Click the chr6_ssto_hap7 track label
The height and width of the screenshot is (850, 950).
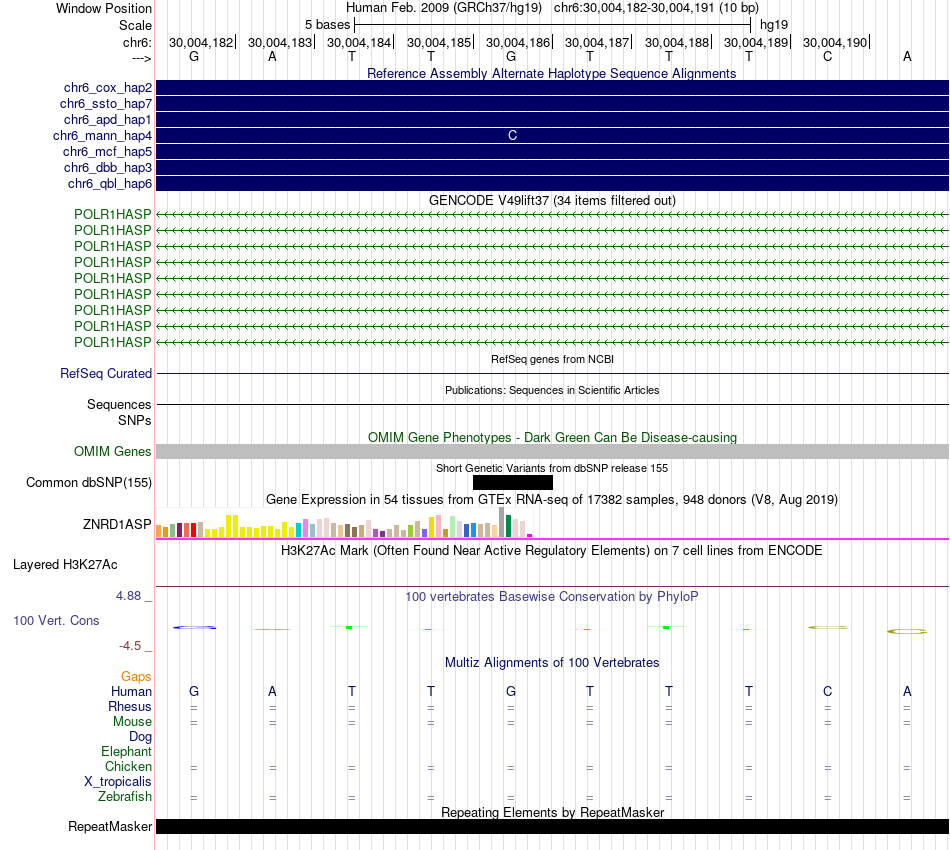tap(106, 104)
